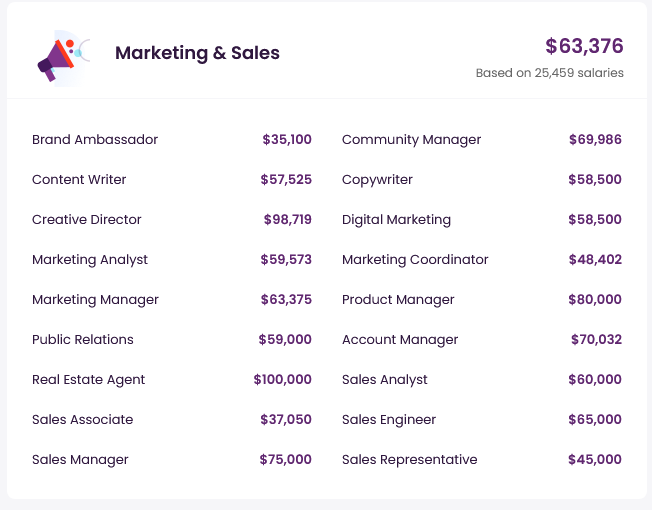The width and height of the screenshot is (652, 510).
Task: Click the $63,376 average salary figure
Action: 584,46
